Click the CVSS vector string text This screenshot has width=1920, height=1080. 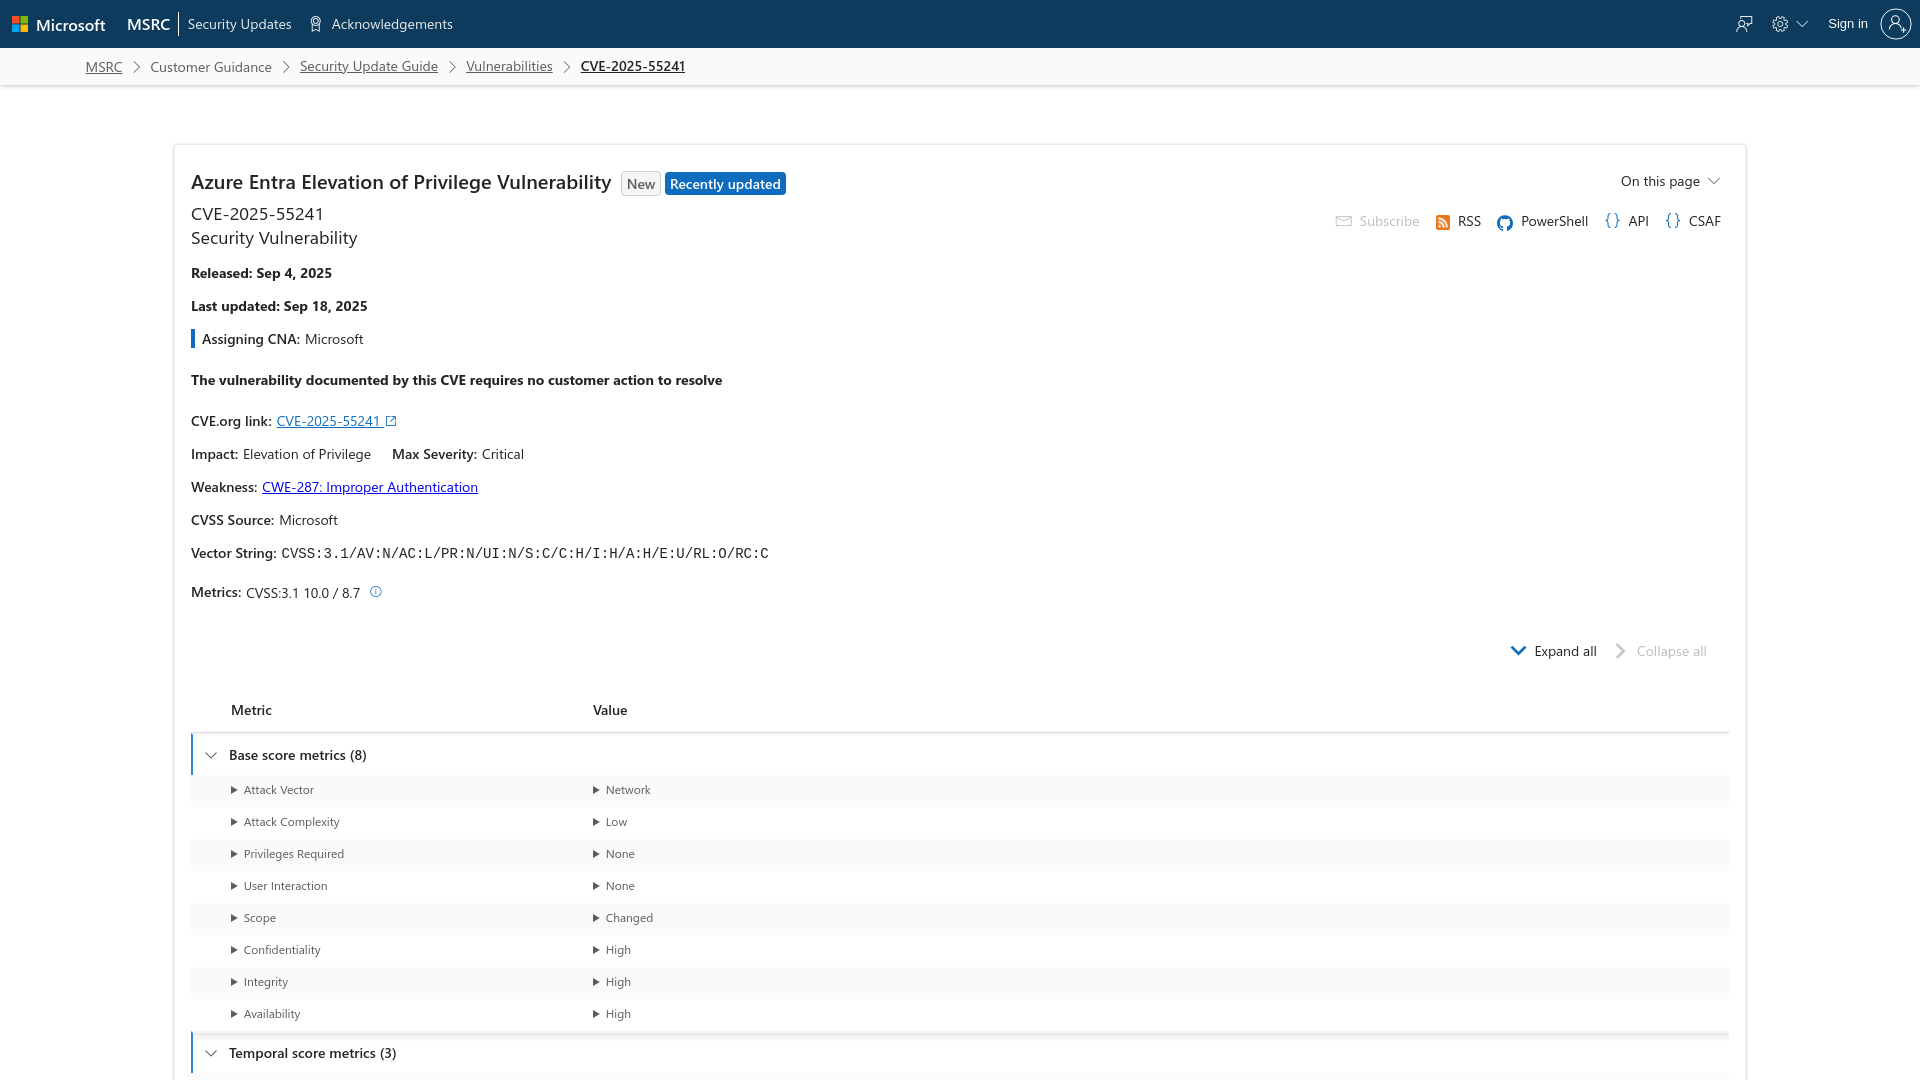coord(525,553)
